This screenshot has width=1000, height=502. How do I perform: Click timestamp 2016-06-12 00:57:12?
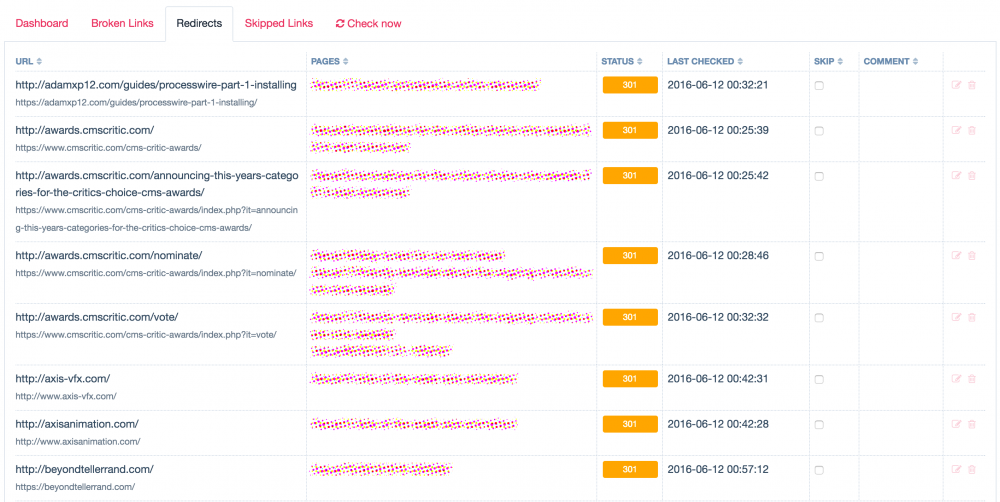tap(717, 469)
